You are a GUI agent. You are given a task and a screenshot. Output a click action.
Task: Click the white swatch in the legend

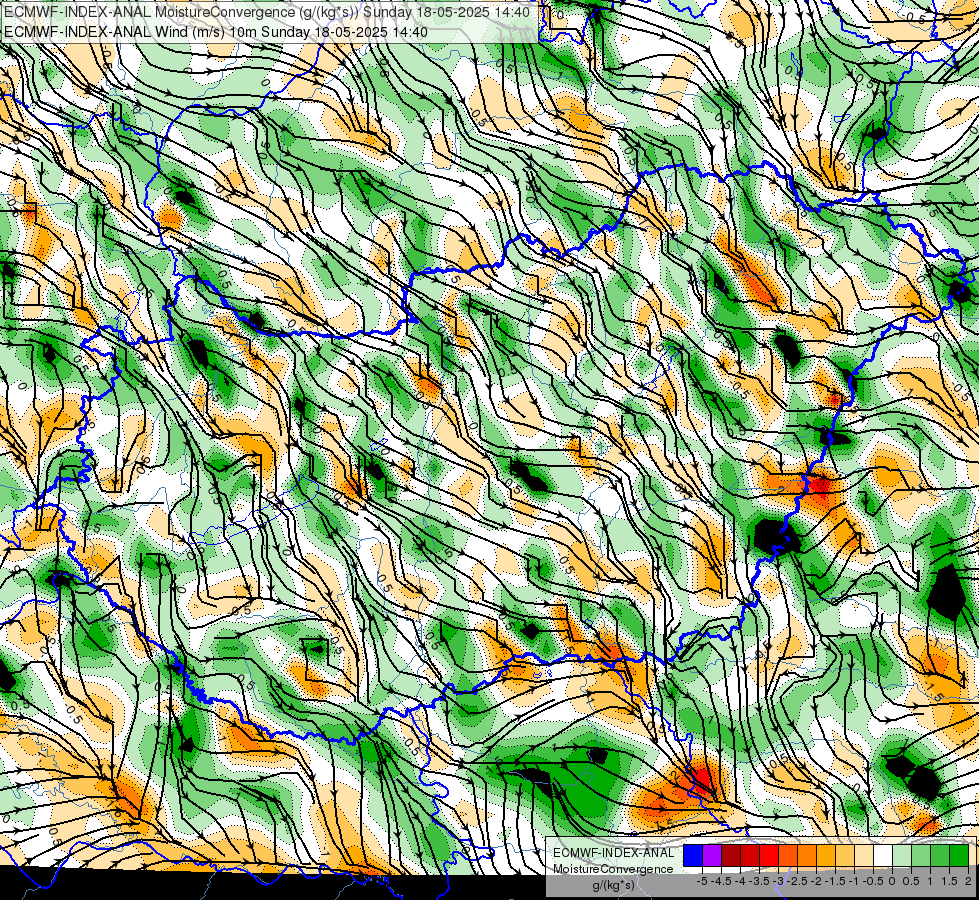coord(883,855)
